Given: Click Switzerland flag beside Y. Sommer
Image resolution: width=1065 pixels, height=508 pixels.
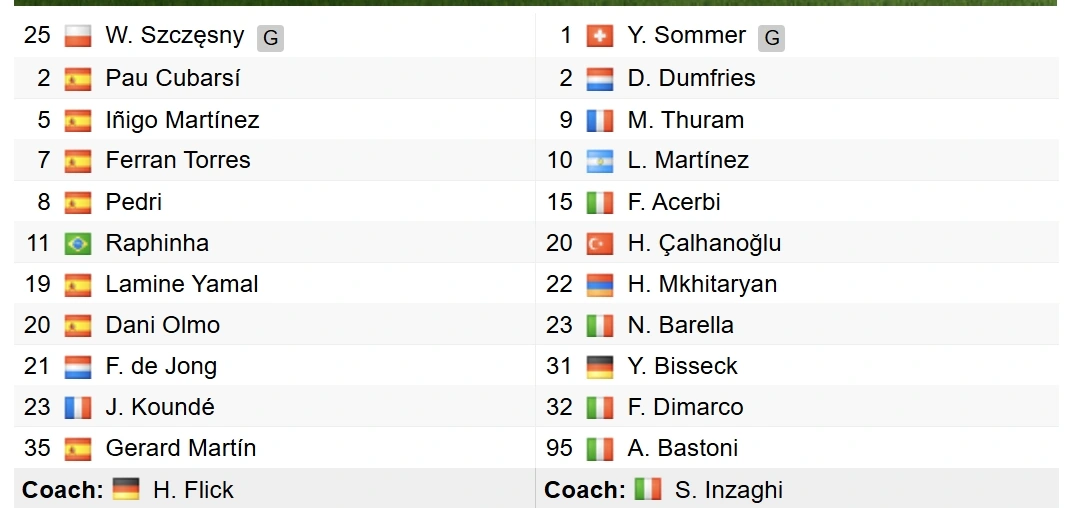Looking at the screenshot, I should [600, 36].
